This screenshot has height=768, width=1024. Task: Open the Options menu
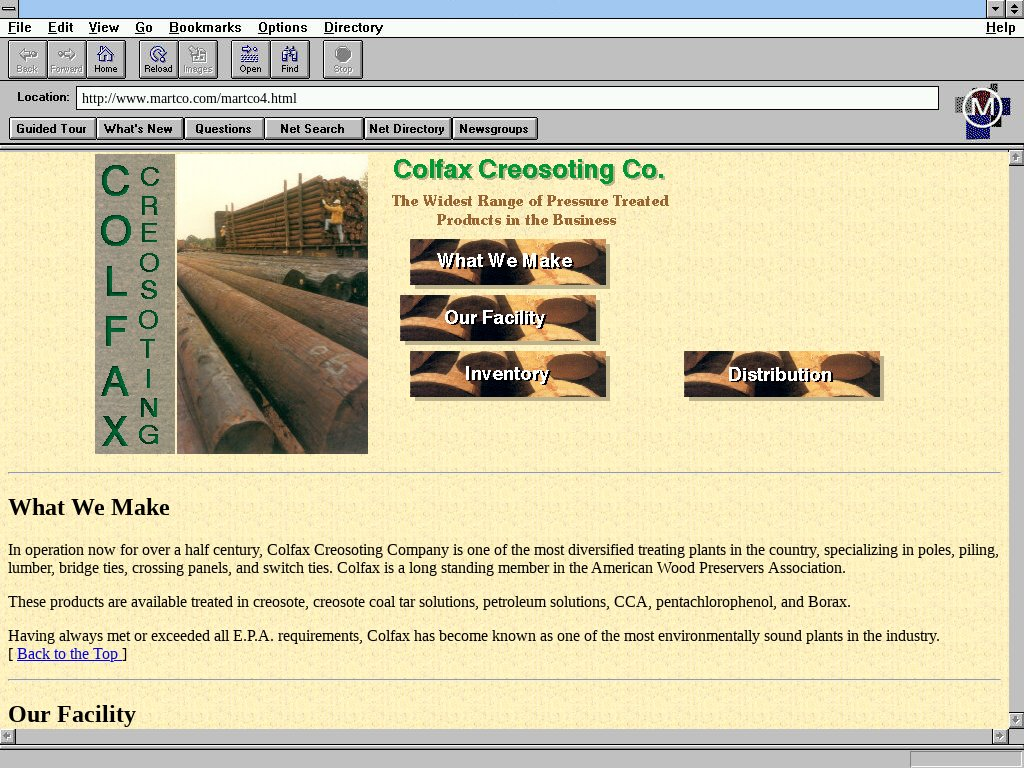coord(282,28)
